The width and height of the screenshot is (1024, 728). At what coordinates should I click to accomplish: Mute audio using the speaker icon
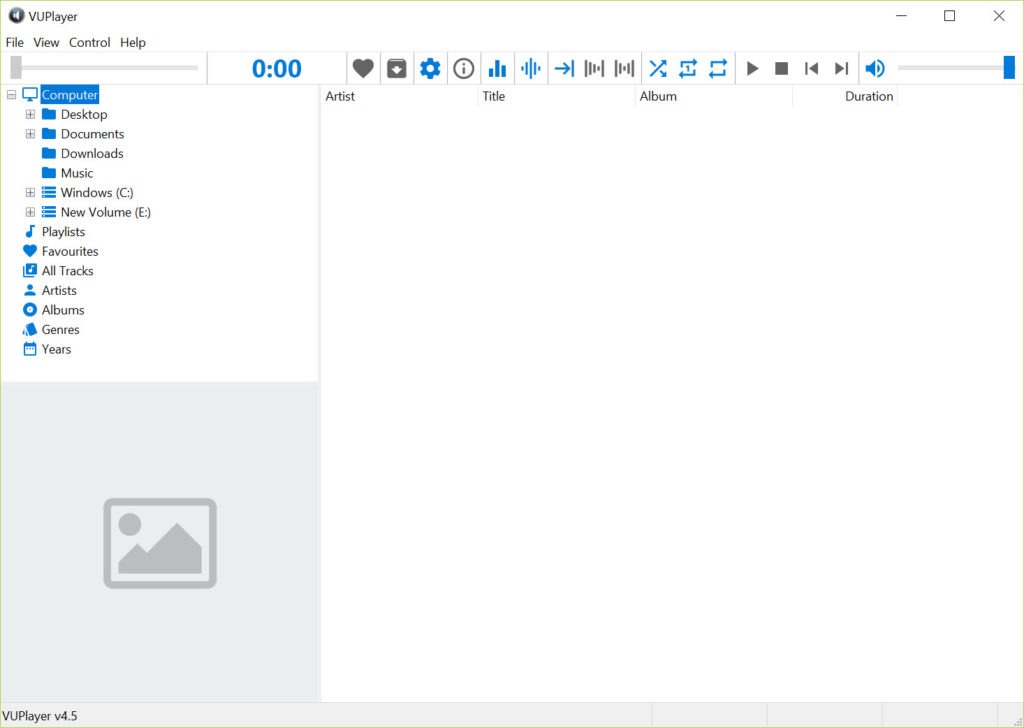pos(875,68)
